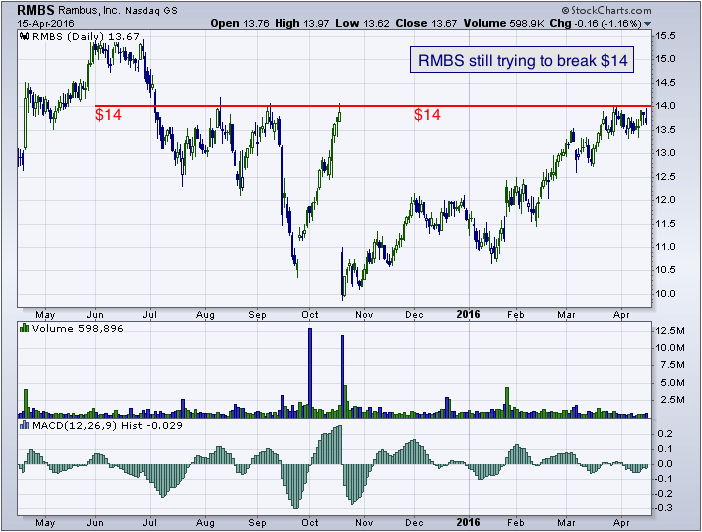Click the 'MACD(12,26,9) Hist -0.029' label

point(107,425)
